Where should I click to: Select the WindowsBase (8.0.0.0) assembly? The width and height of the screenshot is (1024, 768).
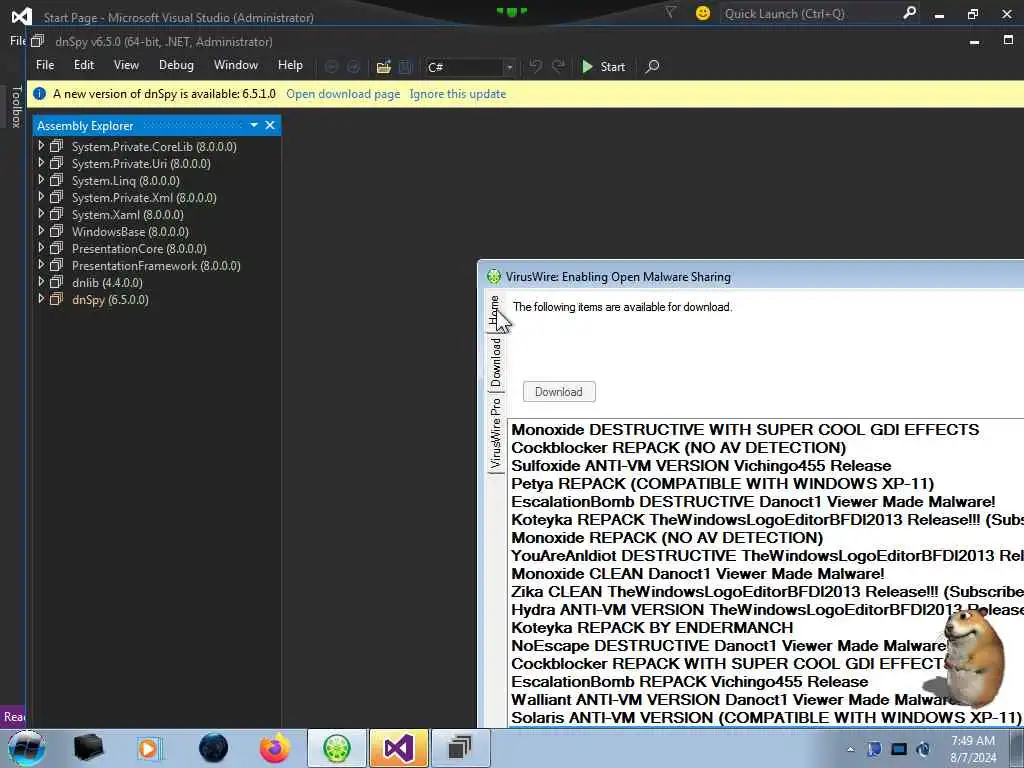pyautogui.click(x=130, y=231)
